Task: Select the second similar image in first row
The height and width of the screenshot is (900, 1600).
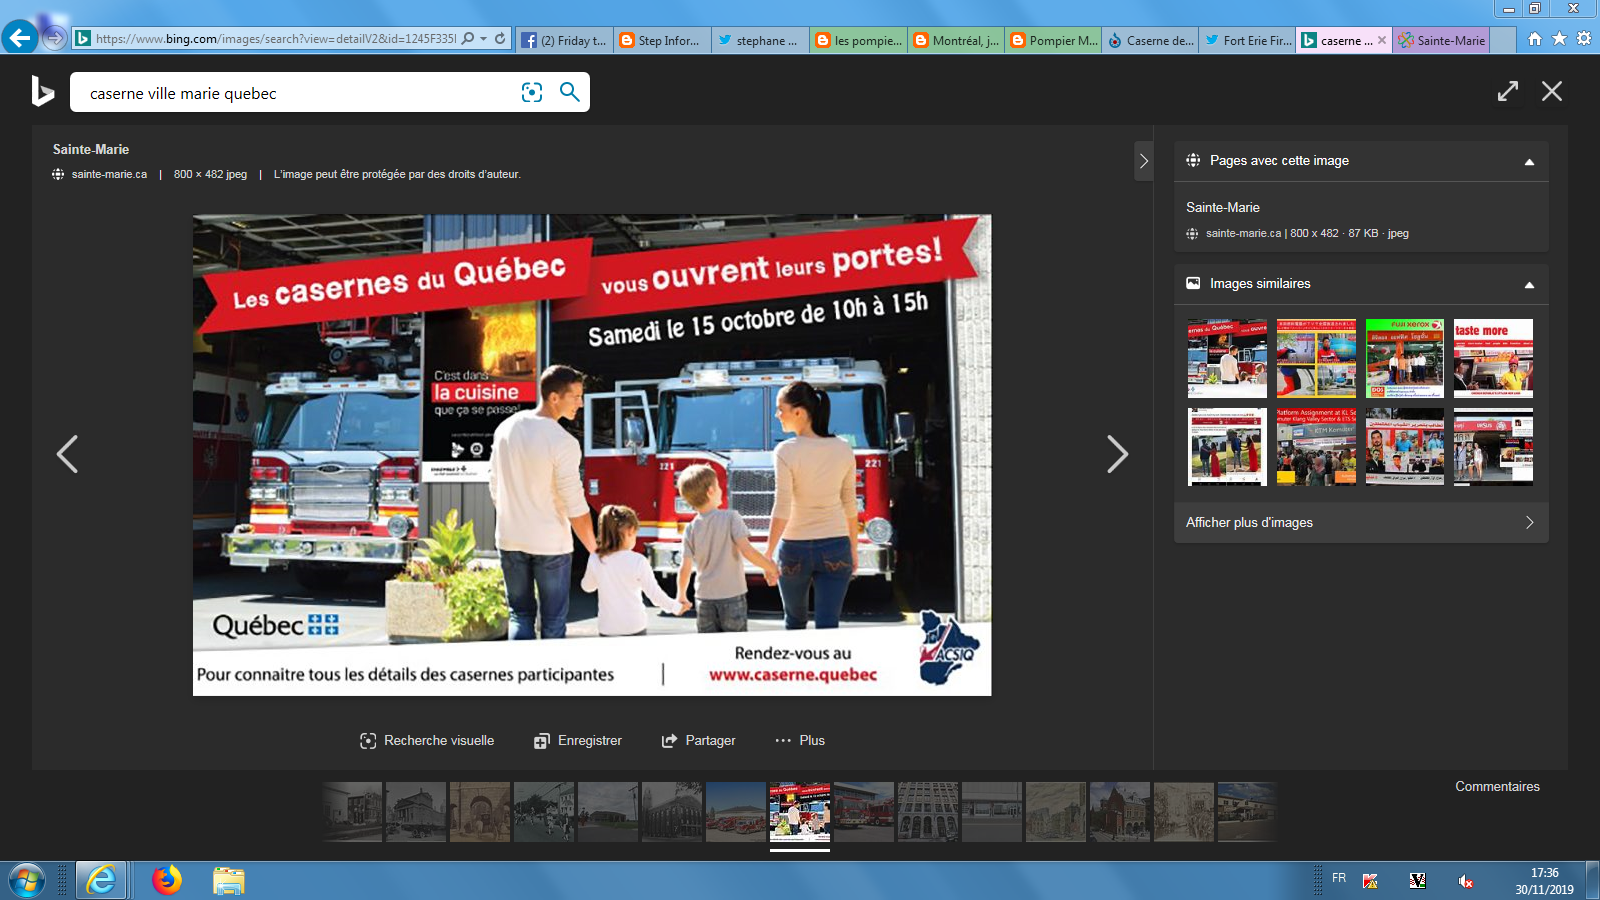Action: coord(1316,358)
